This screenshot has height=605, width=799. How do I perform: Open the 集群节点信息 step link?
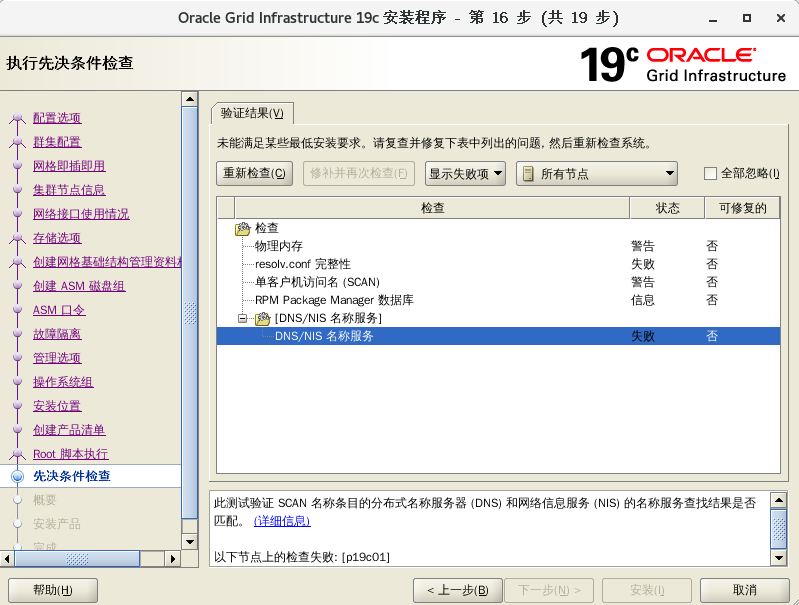click(69, 190)
